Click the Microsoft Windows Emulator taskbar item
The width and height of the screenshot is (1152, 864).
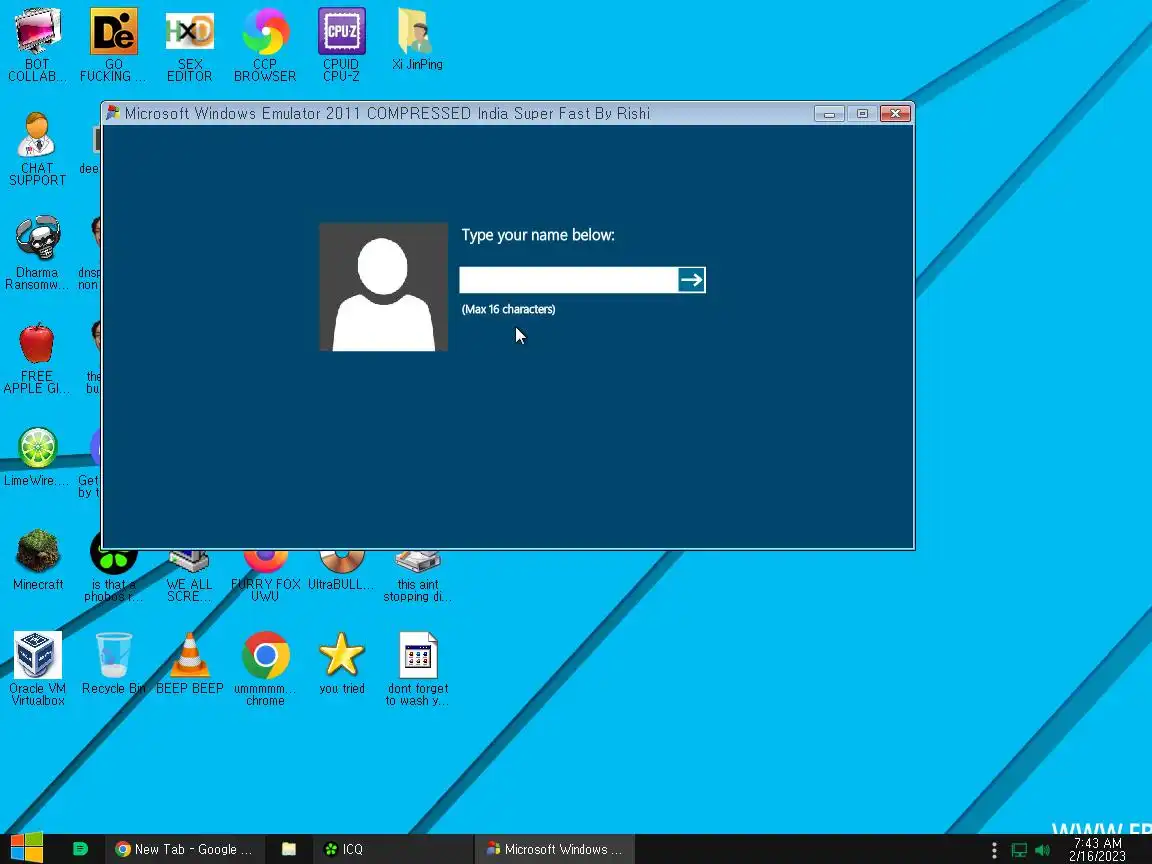[x=555, y=849]
